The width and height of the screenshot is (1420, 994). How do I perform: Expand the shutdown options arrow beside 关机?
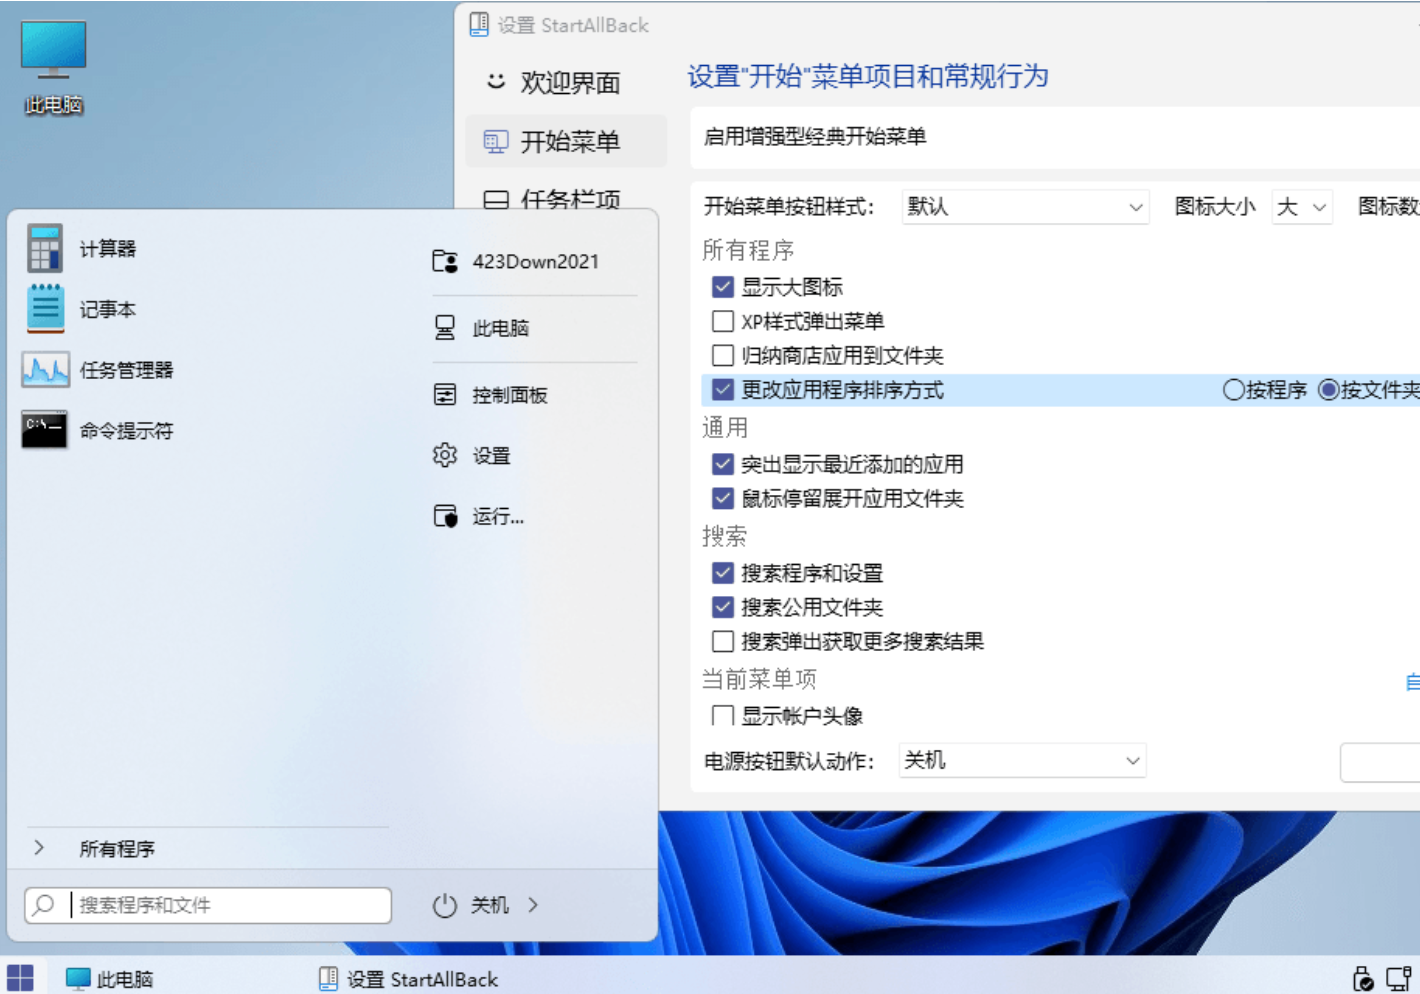[533, 905]
